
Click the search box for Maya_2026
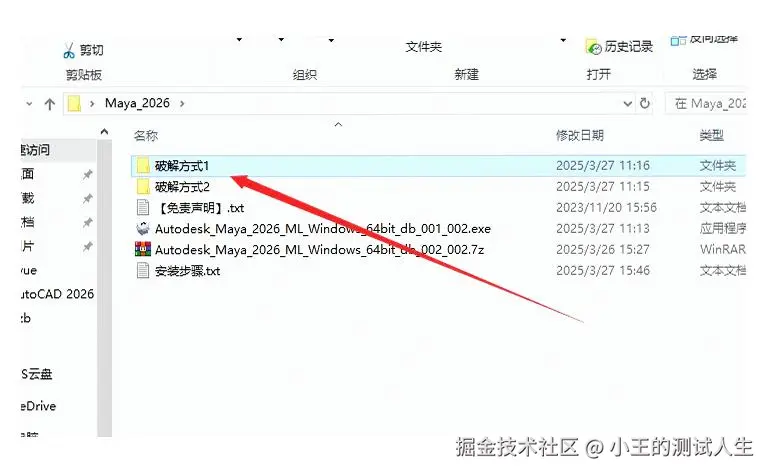click(706, 104)
